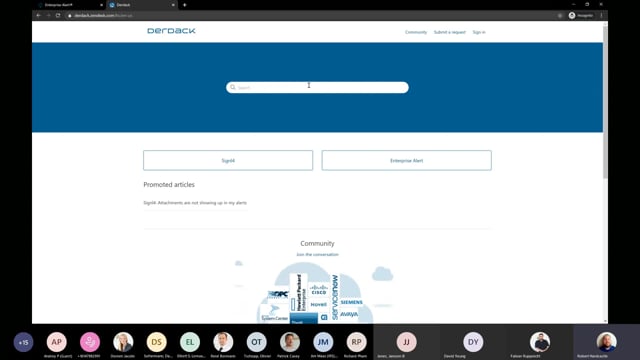
Task: Select participant tile JJ
Action: point(407,342)
